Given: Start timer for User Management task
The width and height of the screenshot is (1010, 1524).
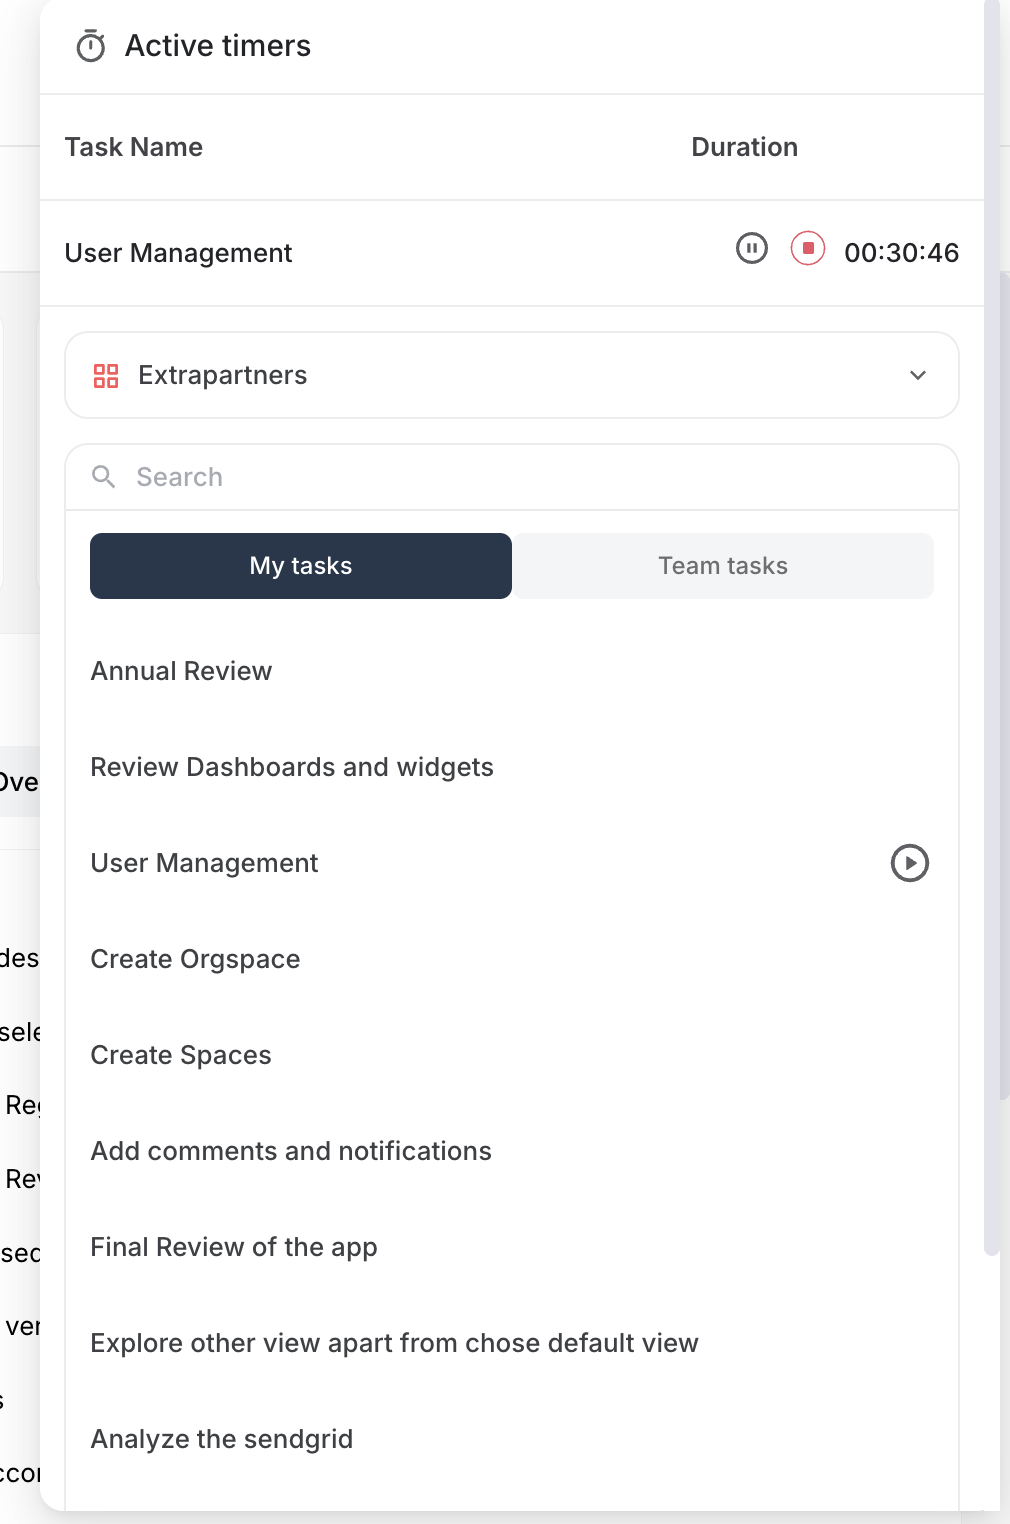Looking at the screenshot, I should (909, 863).
